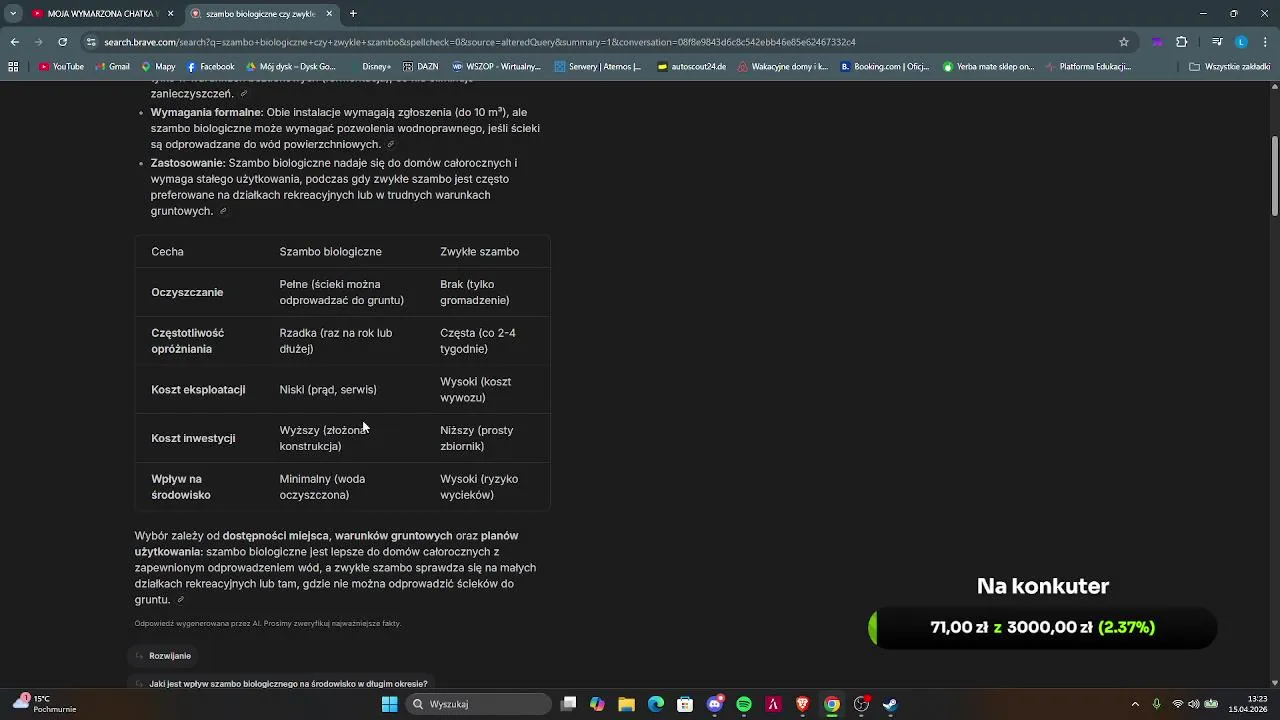Open the apps grid in the bookmarks bar
The width and height of the screenshot is (1280, 720).
(x=13, y=67)
